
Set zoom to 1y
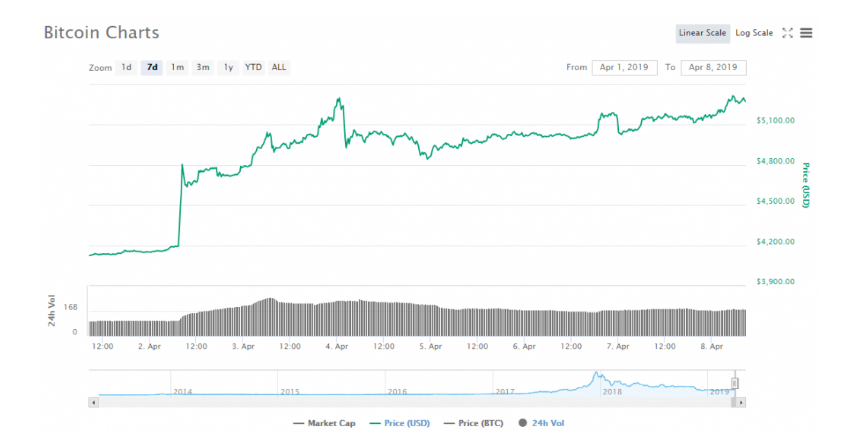228,68
